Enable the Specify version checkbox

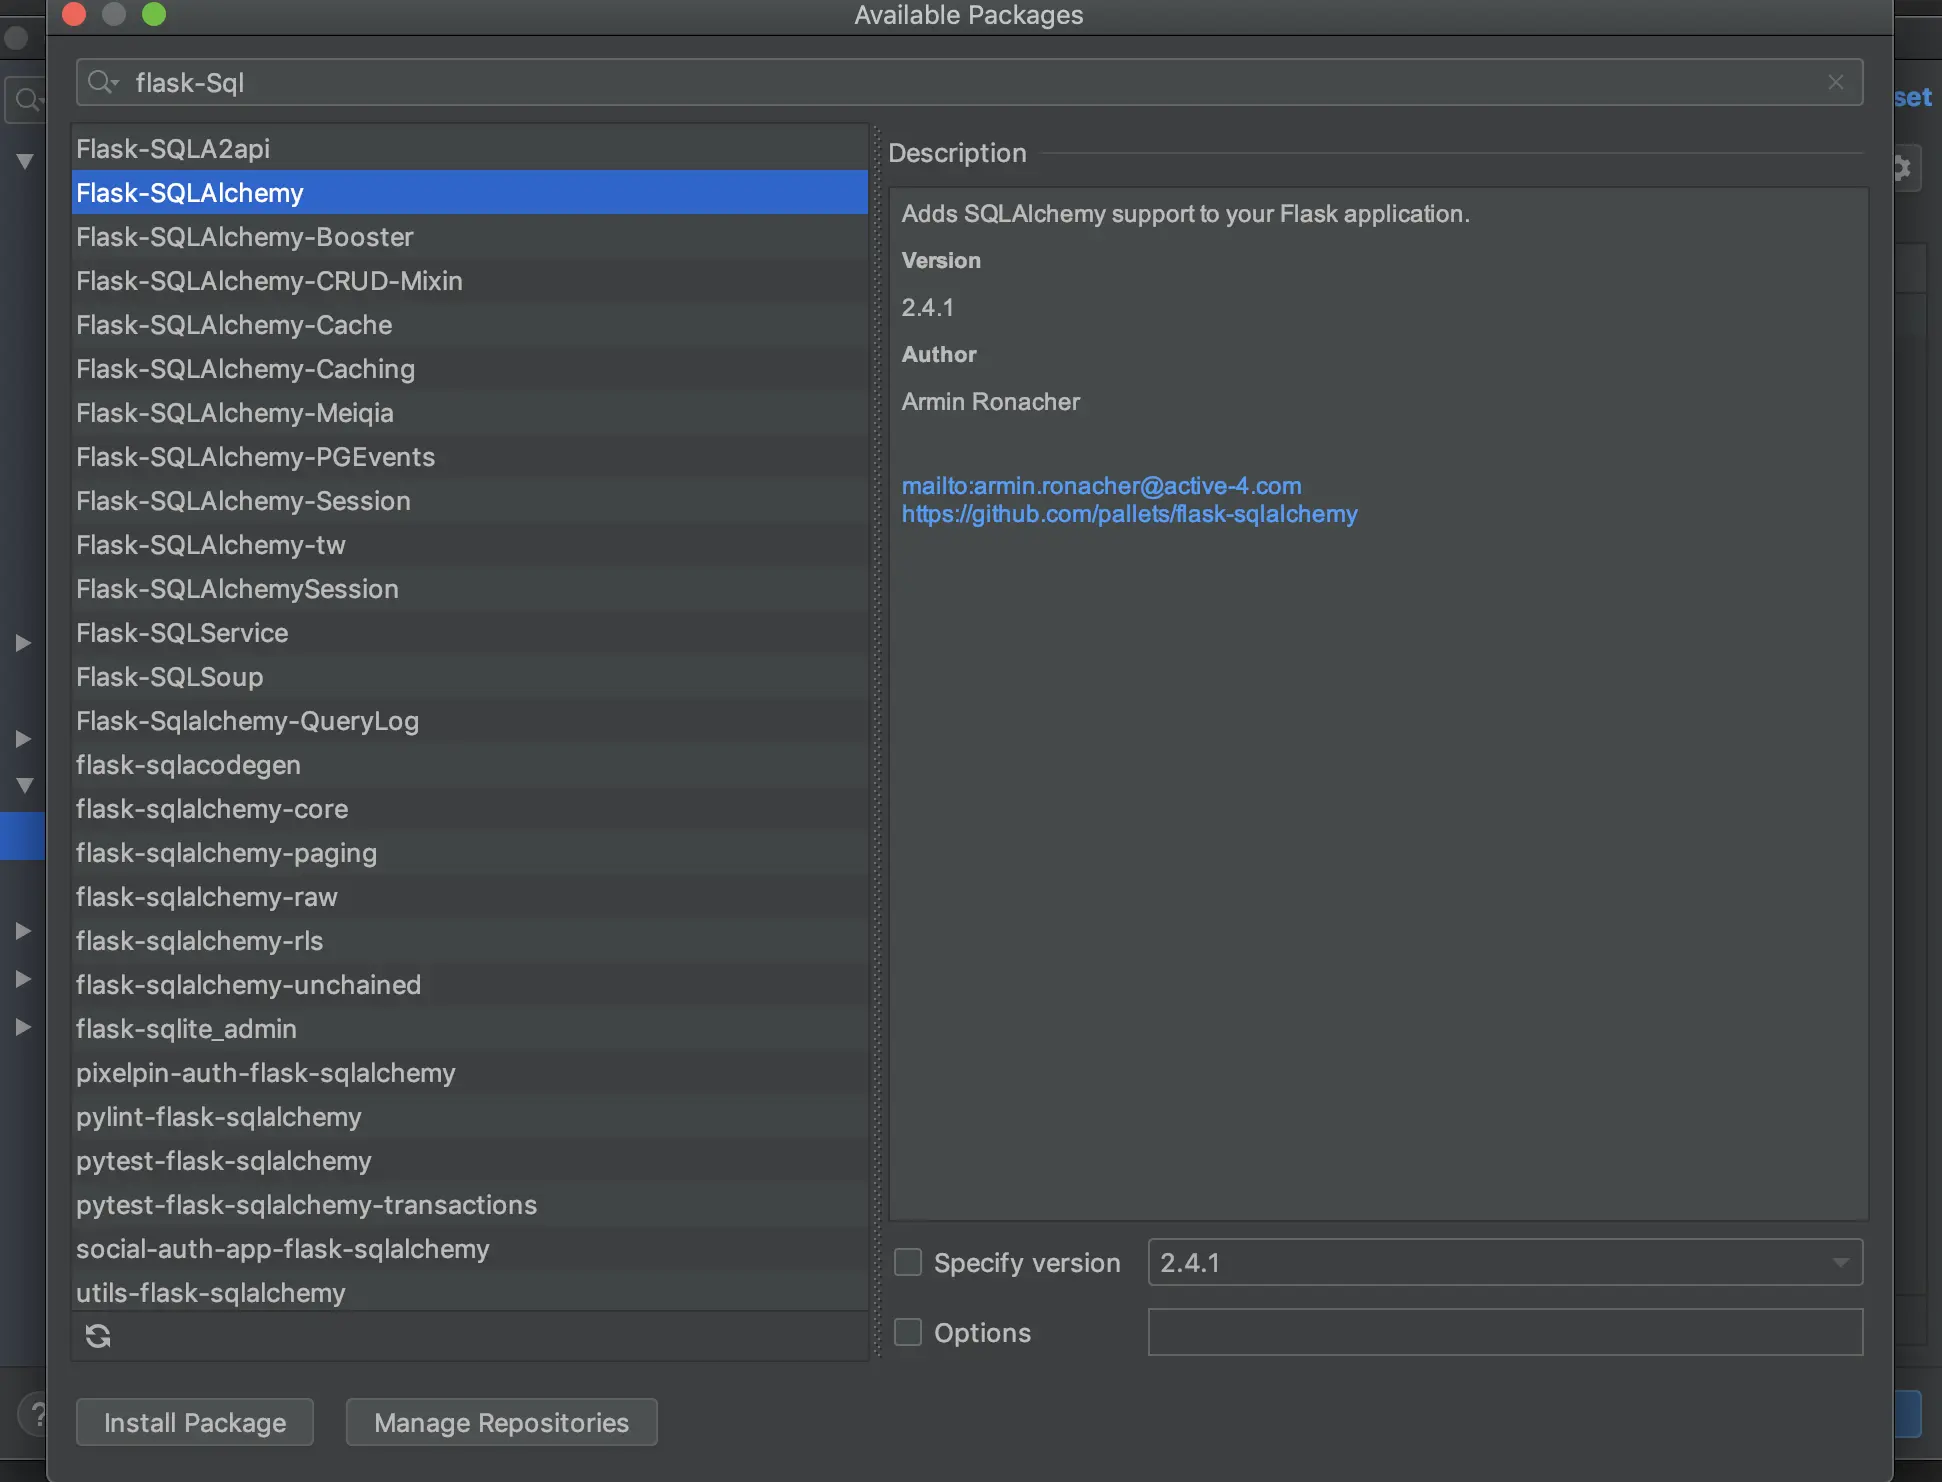[908, 1262]
